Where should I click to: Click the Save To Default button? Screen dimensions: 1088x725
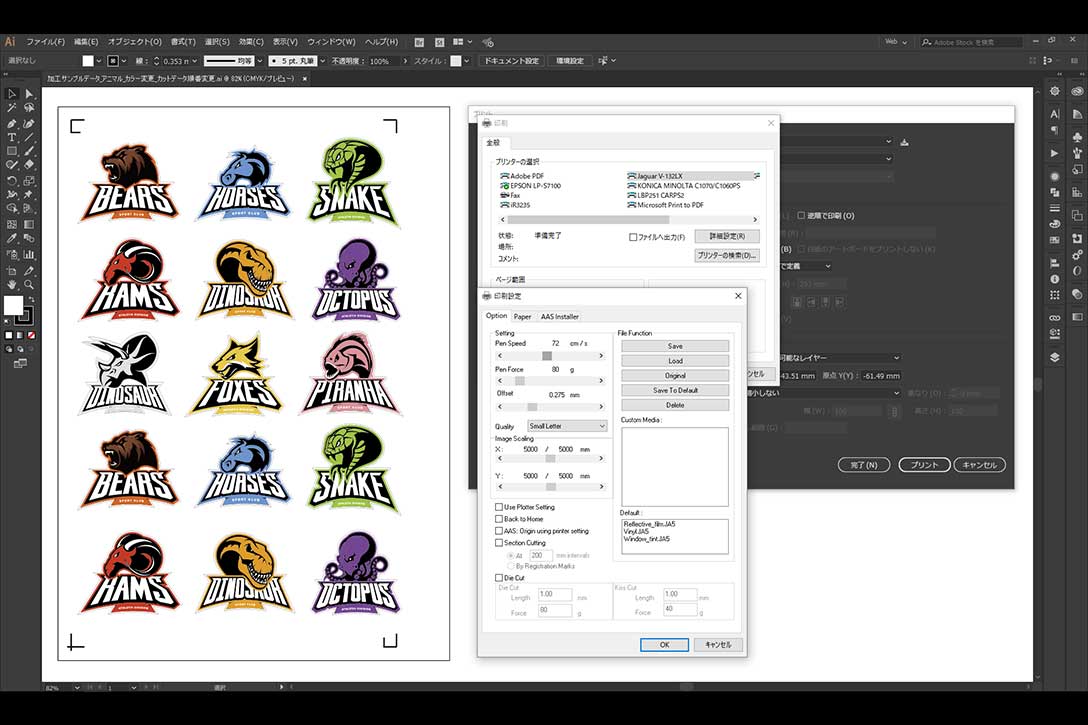pyautogui.click(x=675, y=390)
